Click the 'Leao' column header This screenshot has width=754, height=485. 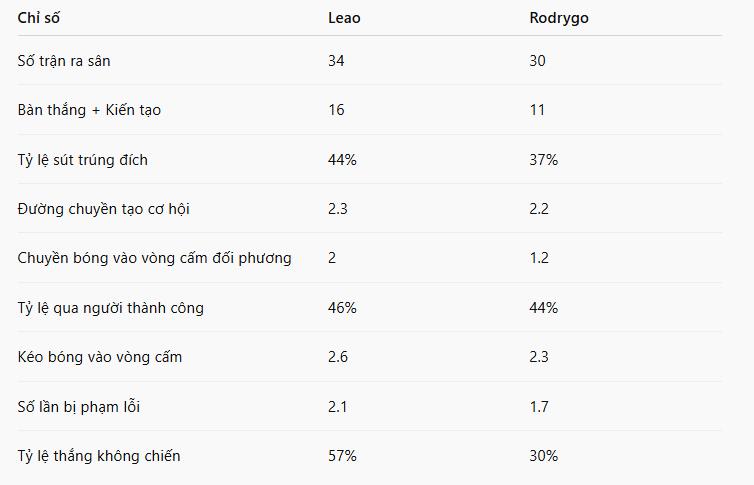(x=344, y=18)
